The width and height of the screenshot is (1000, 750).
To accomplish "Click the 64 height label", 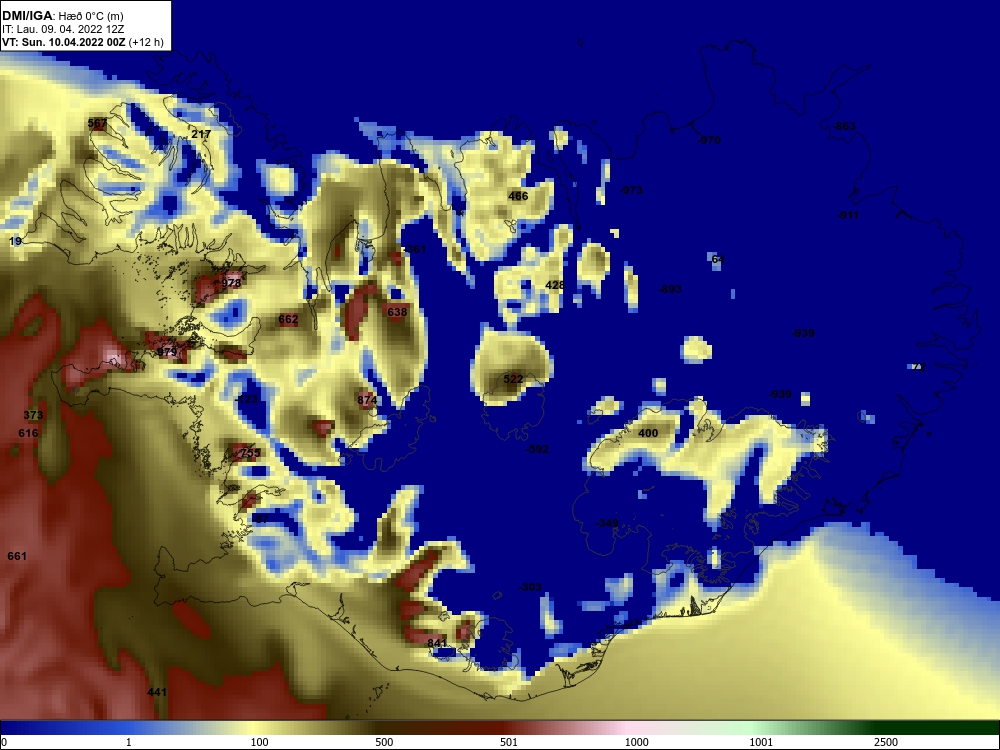I will [717, 260].
